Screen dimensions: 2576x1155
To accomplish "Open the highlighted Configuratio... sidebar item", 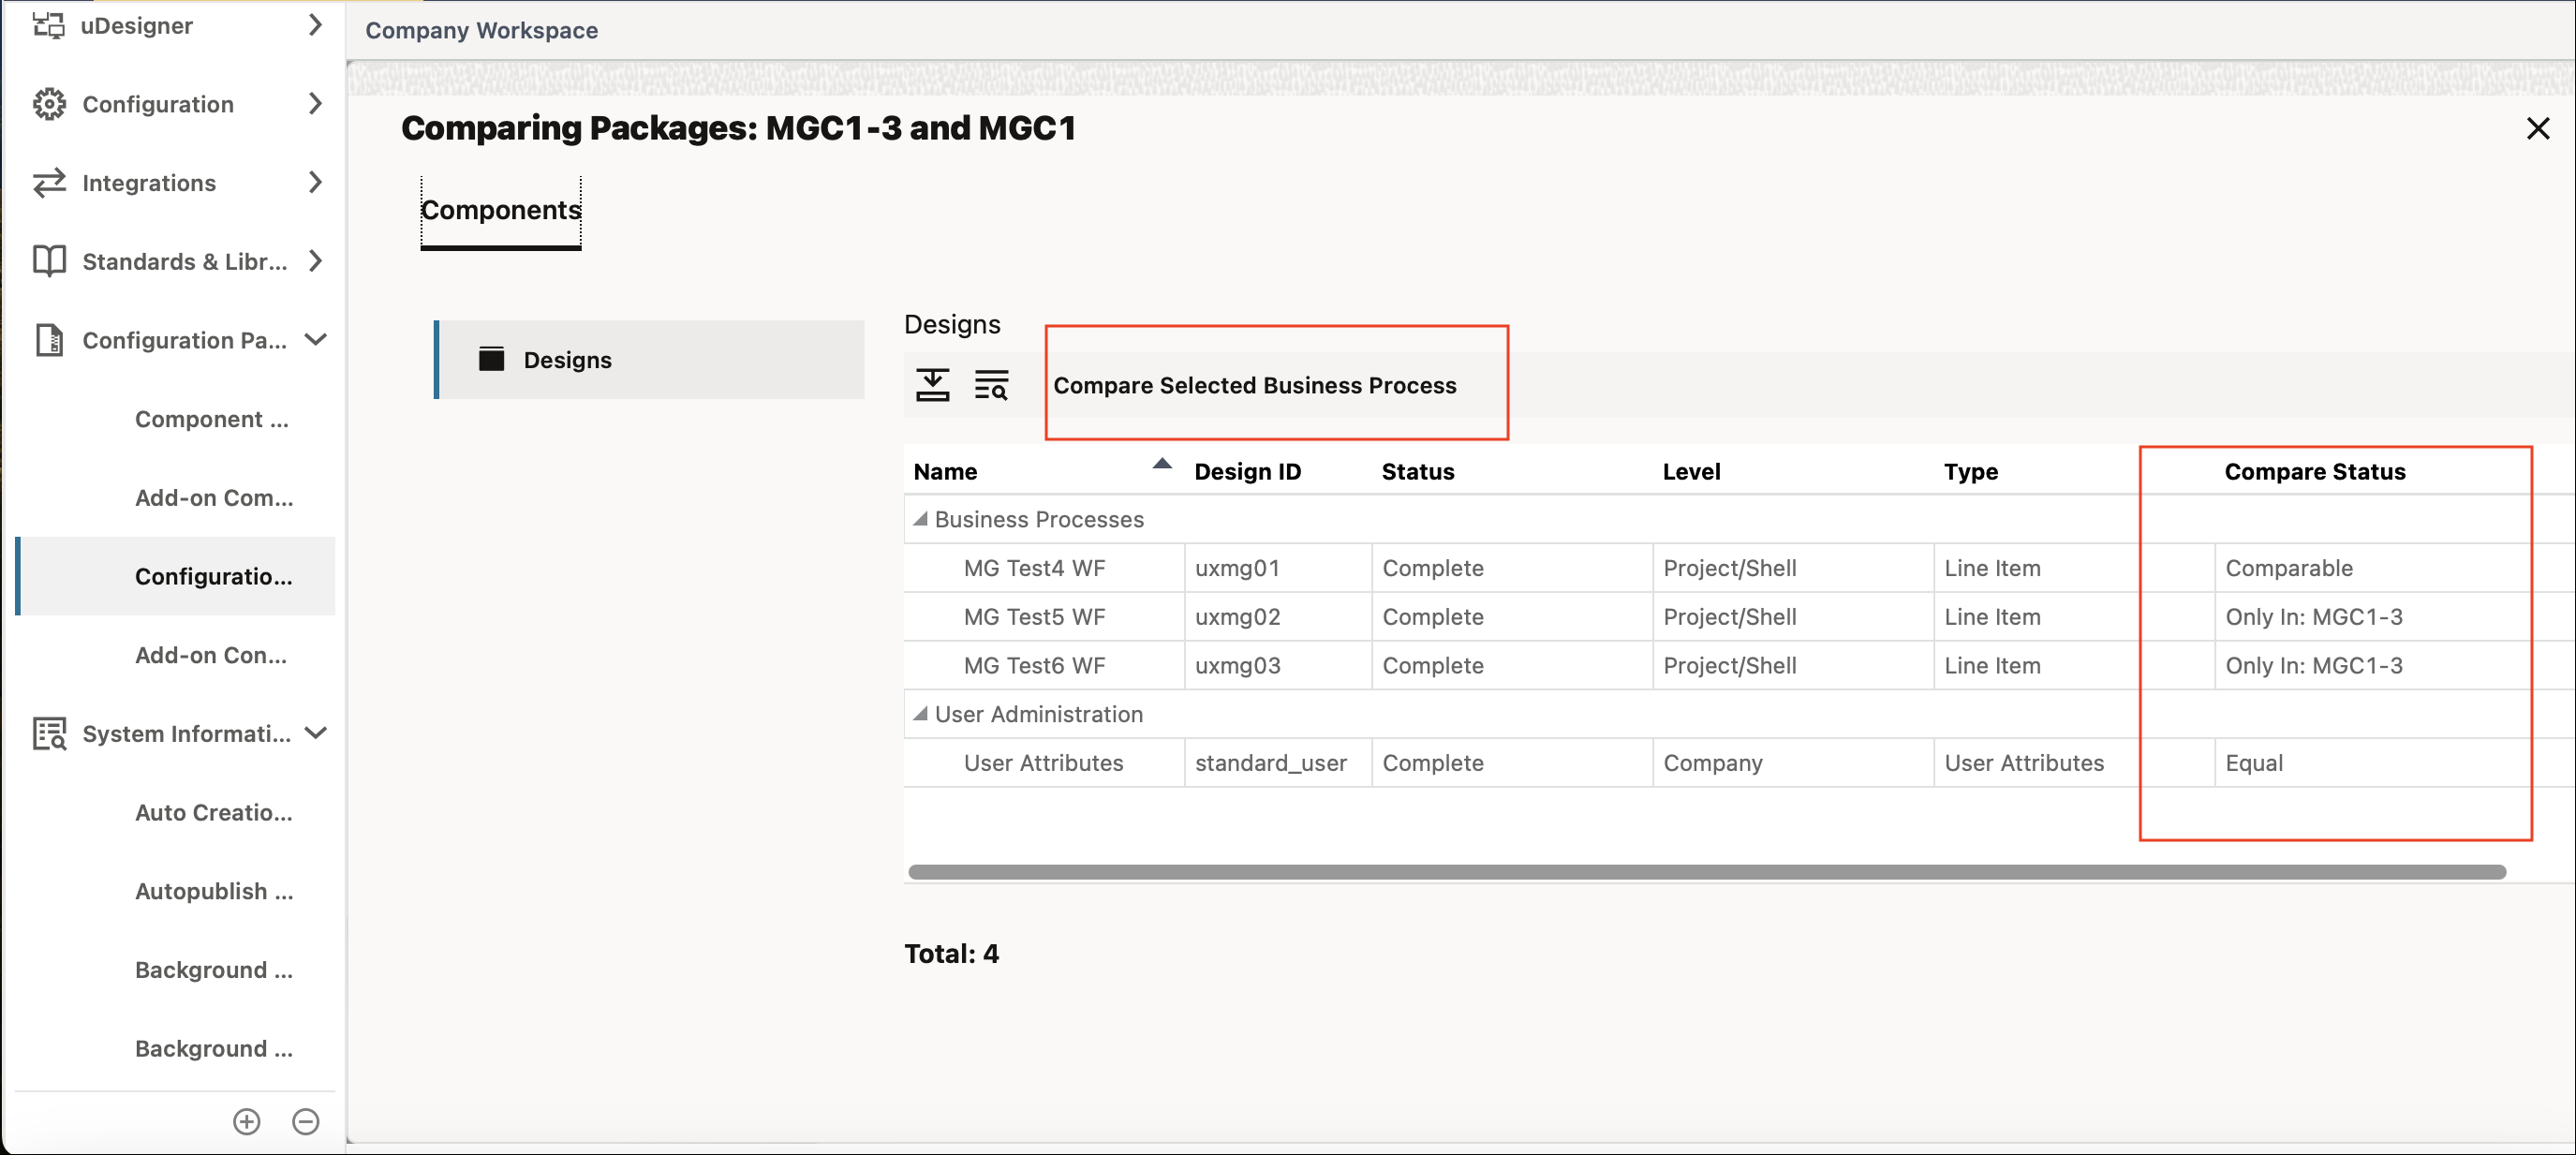I will (x=176, y=576).
